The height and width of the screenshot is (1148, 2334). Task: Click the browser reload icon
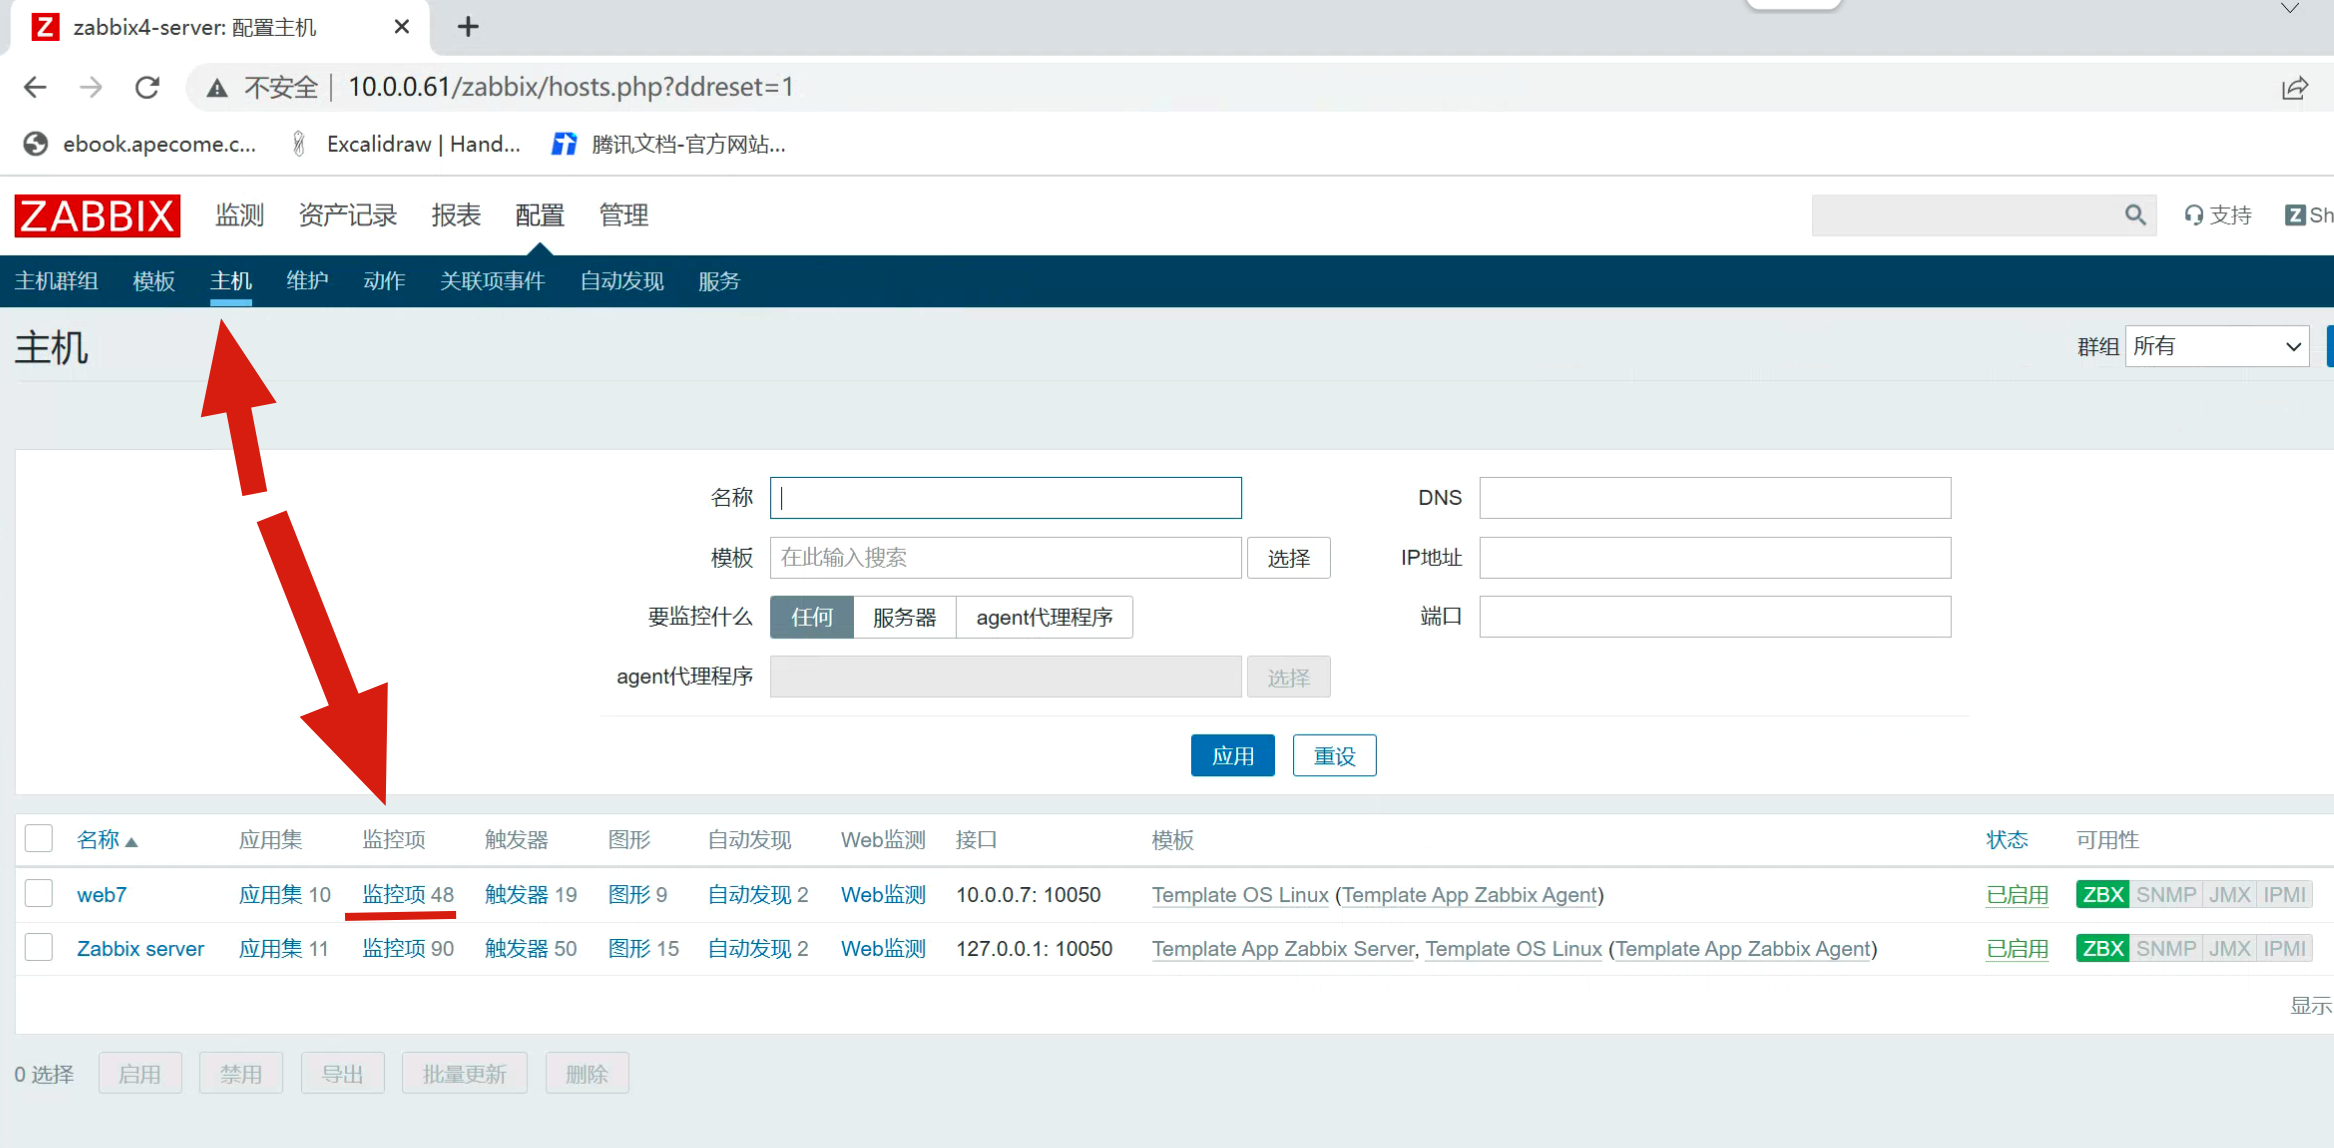147,88
